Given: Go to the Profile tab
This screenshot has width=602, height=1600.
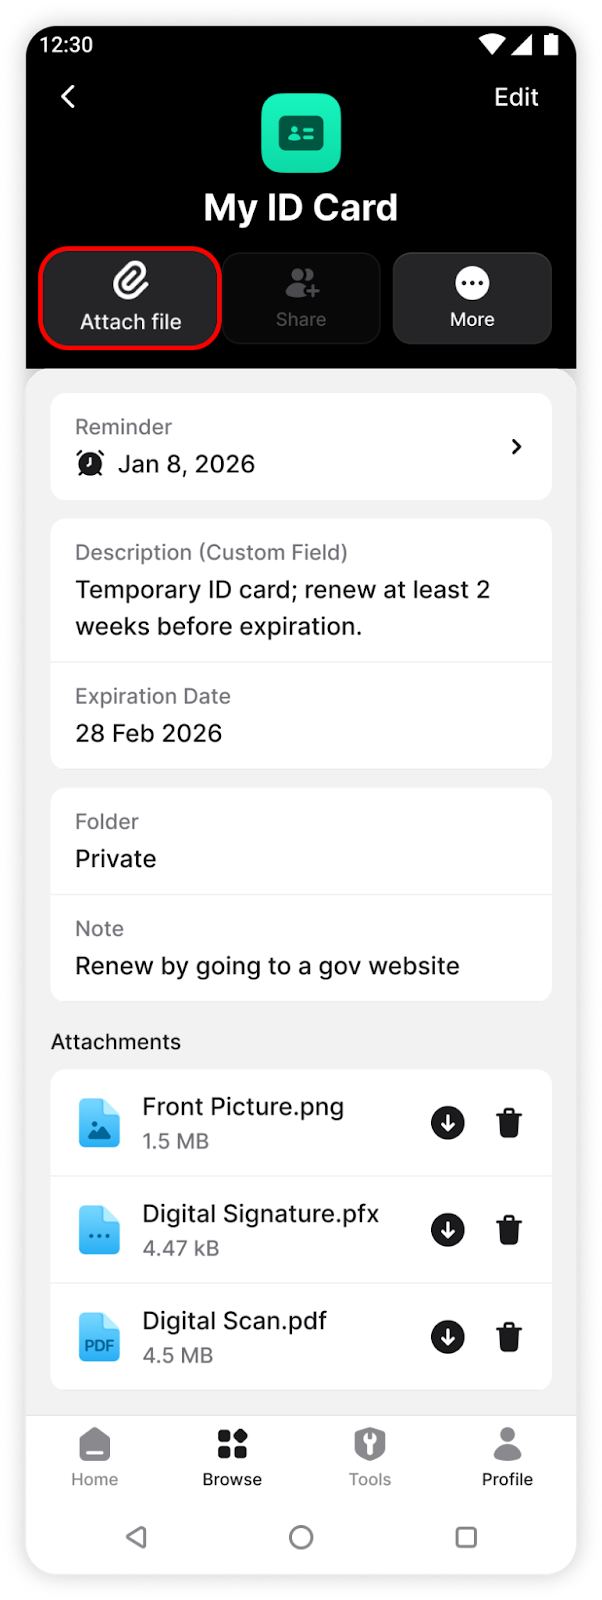Looking at the screenshot, I should point(507,1457).
